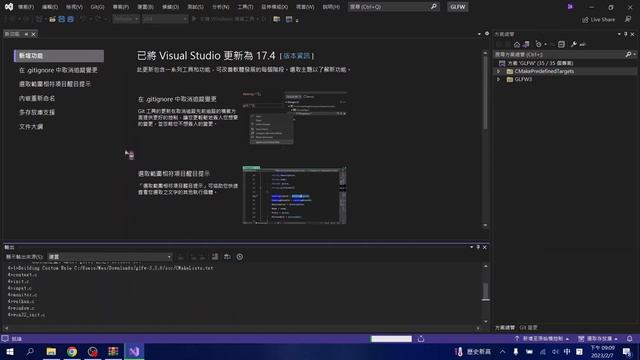Toggle auto-hide pin on Output panel
This screenshot has height=360, width=640.
coord(478,247)
